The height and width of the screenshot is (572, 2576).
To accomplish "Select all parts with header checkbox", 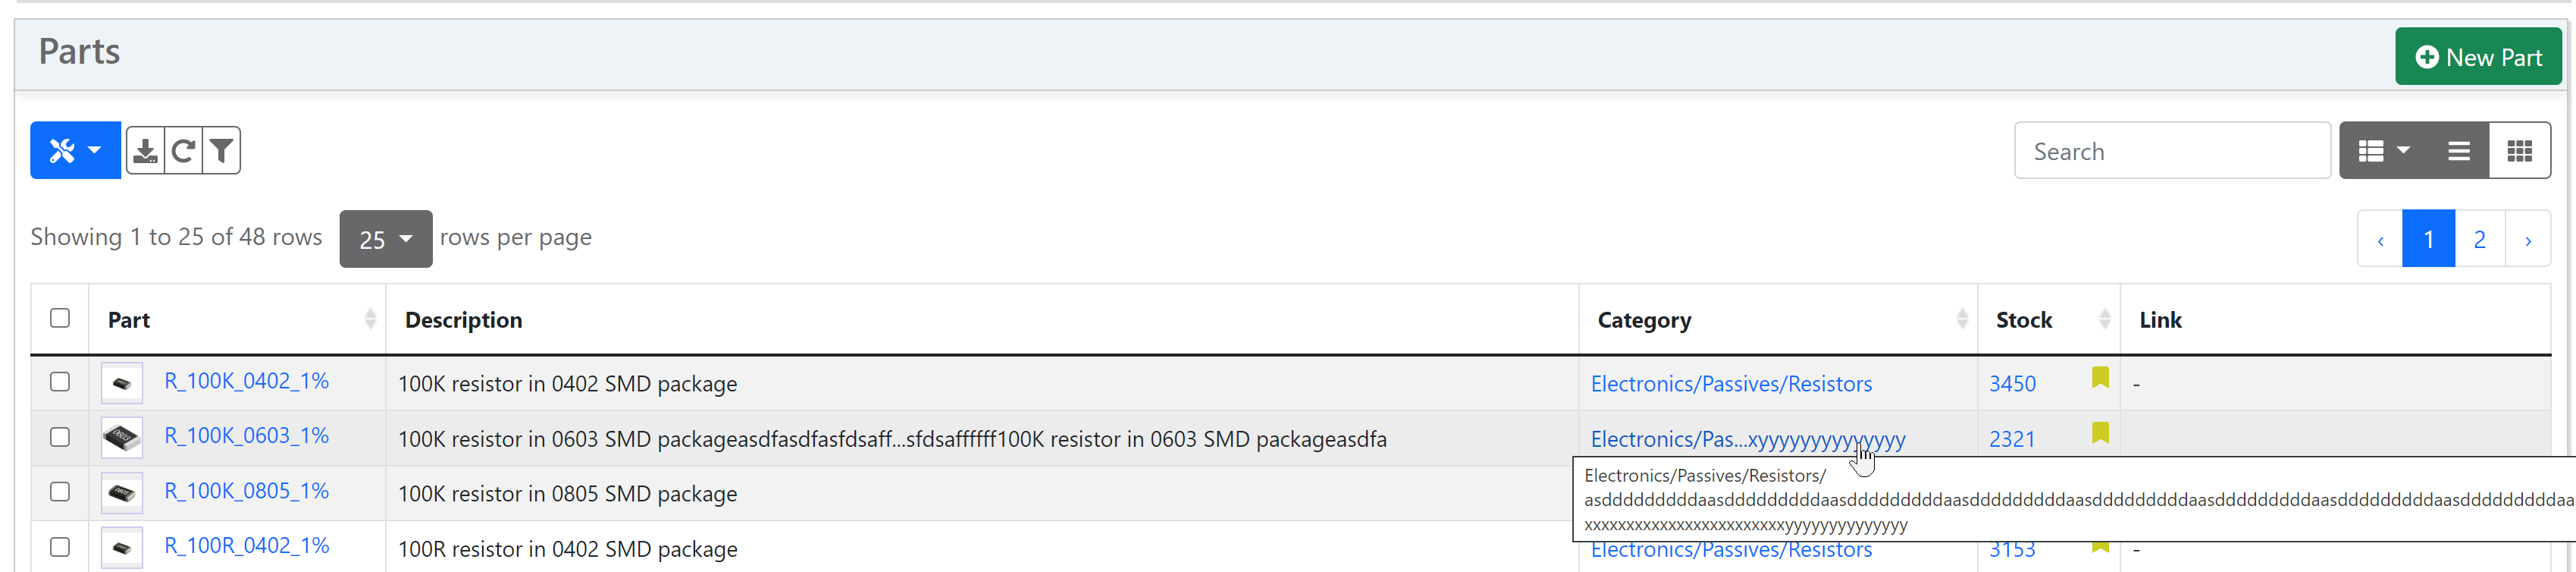I will pos(60,318).
